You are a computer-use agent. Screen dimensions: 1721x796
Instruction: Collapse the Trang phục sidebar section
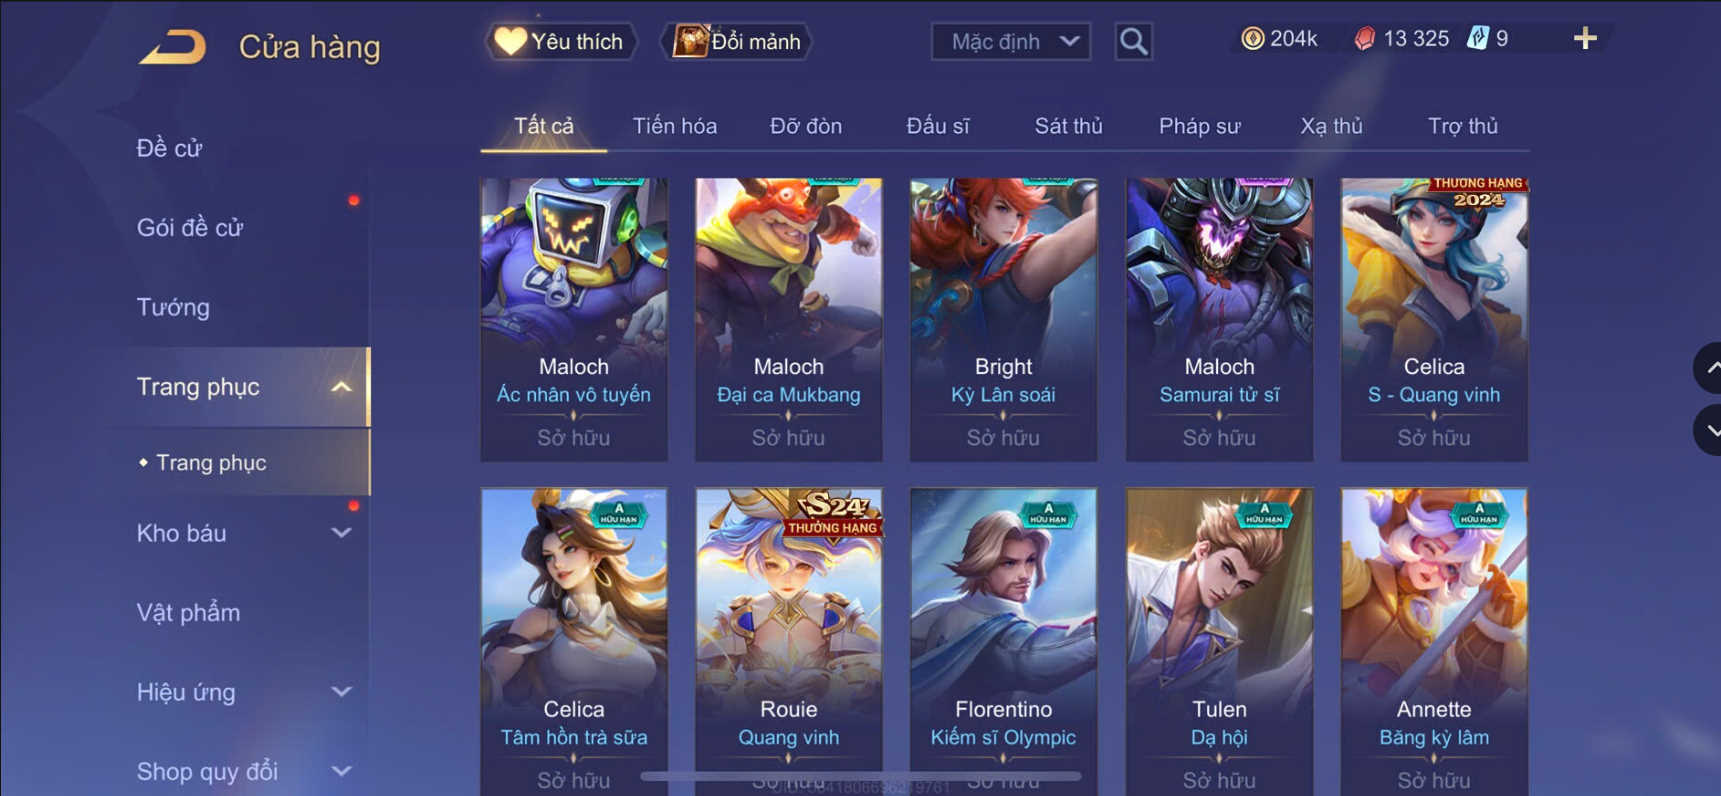[x=341, y=387]
